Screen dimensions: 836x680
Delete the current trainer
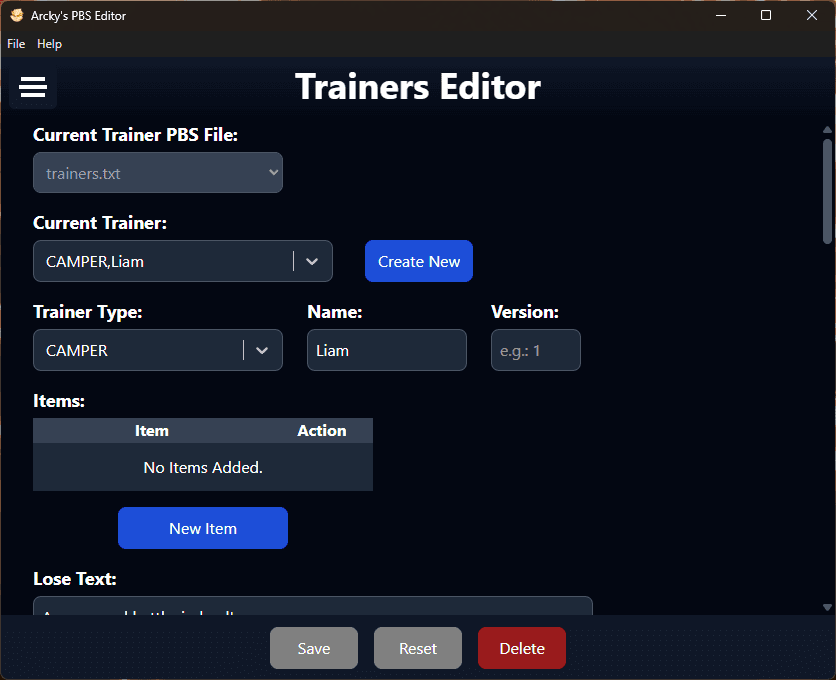[x=522, y=648]
